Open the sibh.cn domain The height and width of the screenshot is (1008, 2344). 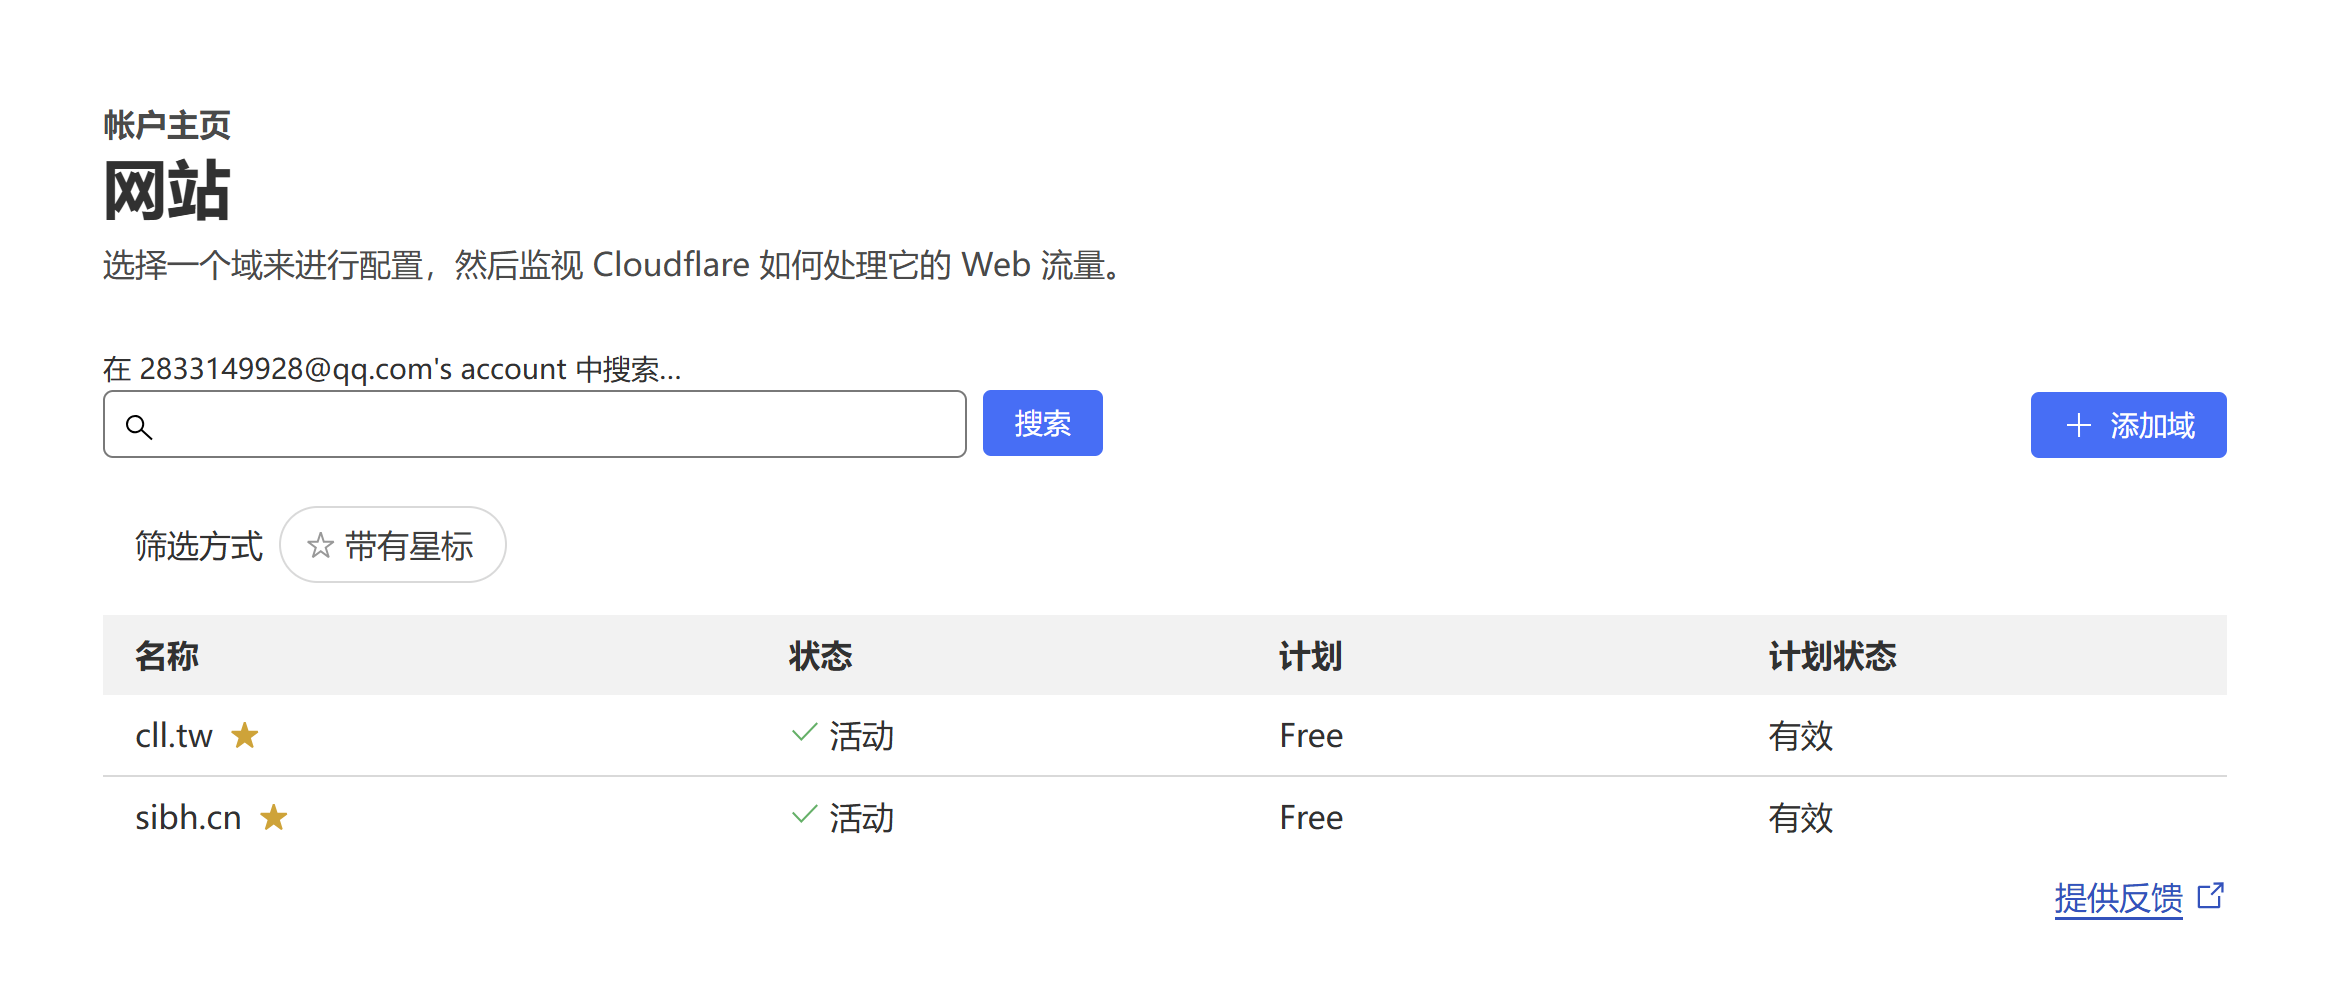tap(188, 818)
